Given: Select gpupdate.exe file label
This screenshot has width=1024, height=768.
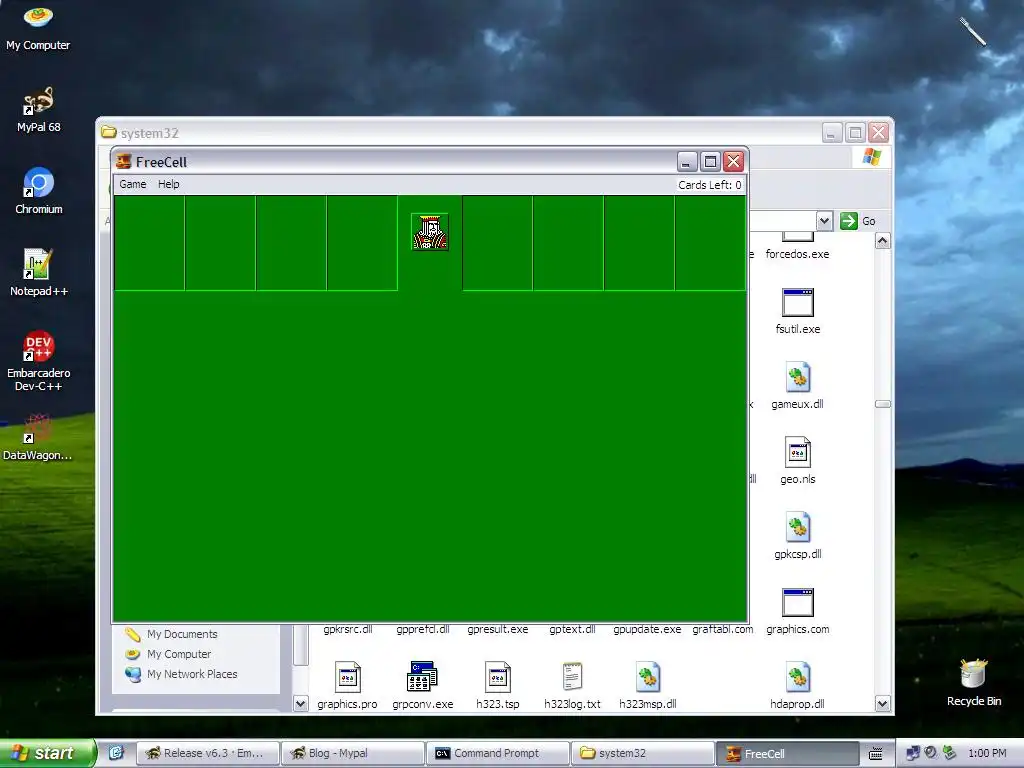Looking at the screenshot, I should (647, 630).
